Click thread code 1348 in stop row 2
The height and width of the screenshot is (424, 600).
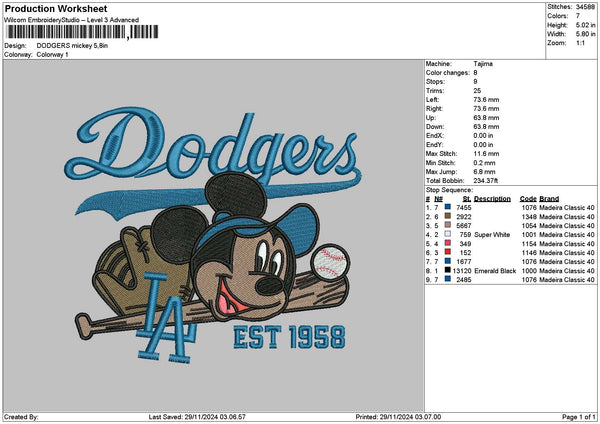tap(529, 217)
